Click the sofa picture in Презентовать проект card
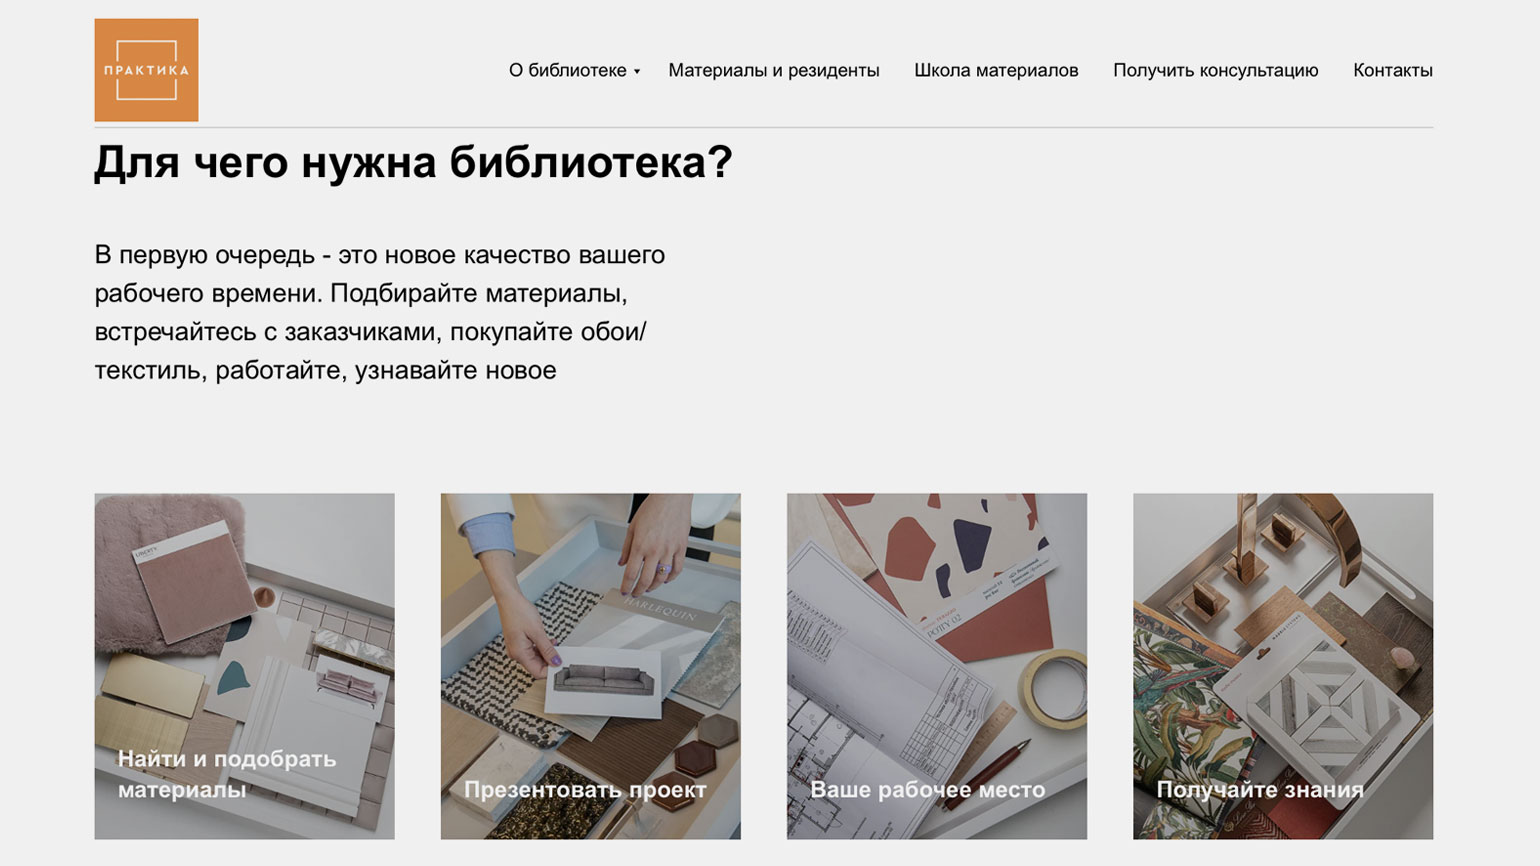The image size is (1540, 866). pyautogui.click(x=603, y=680)
